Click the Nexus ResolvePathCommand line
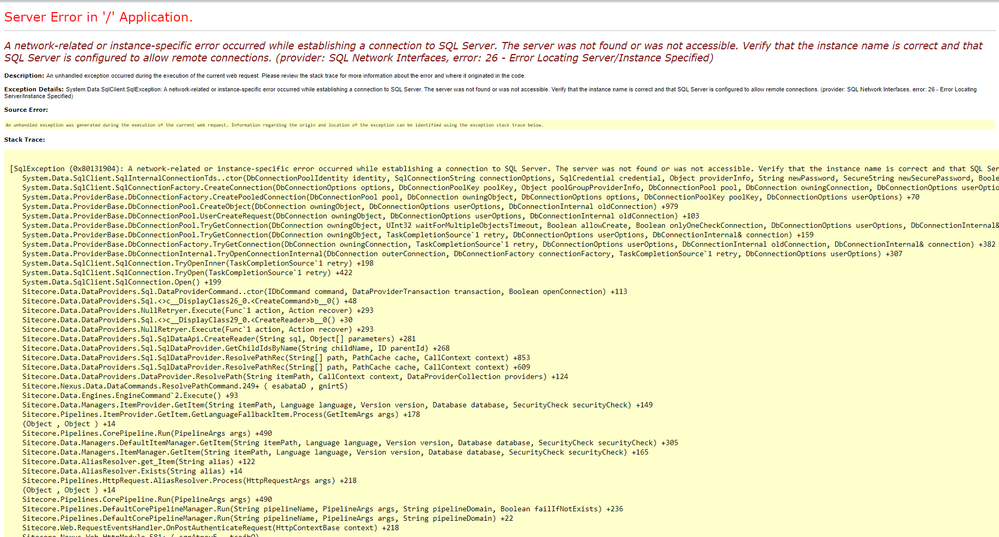This screenshot has height=537, width=999. click(185, 386)
